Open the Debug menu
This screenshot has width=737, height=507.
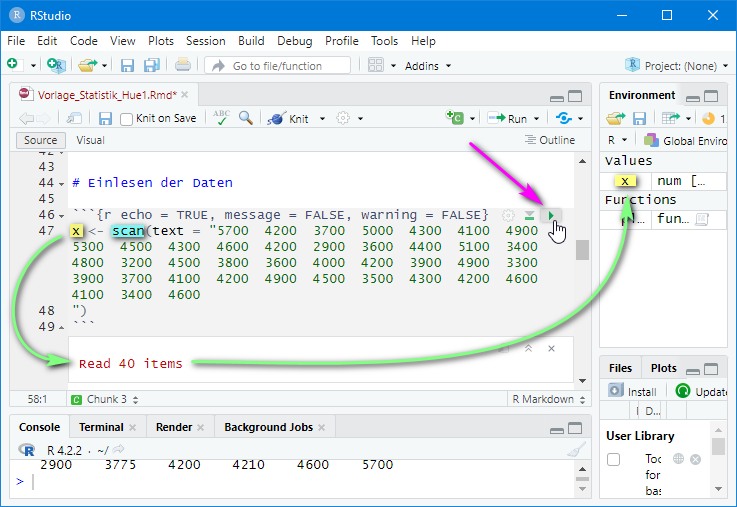[295, 41]
